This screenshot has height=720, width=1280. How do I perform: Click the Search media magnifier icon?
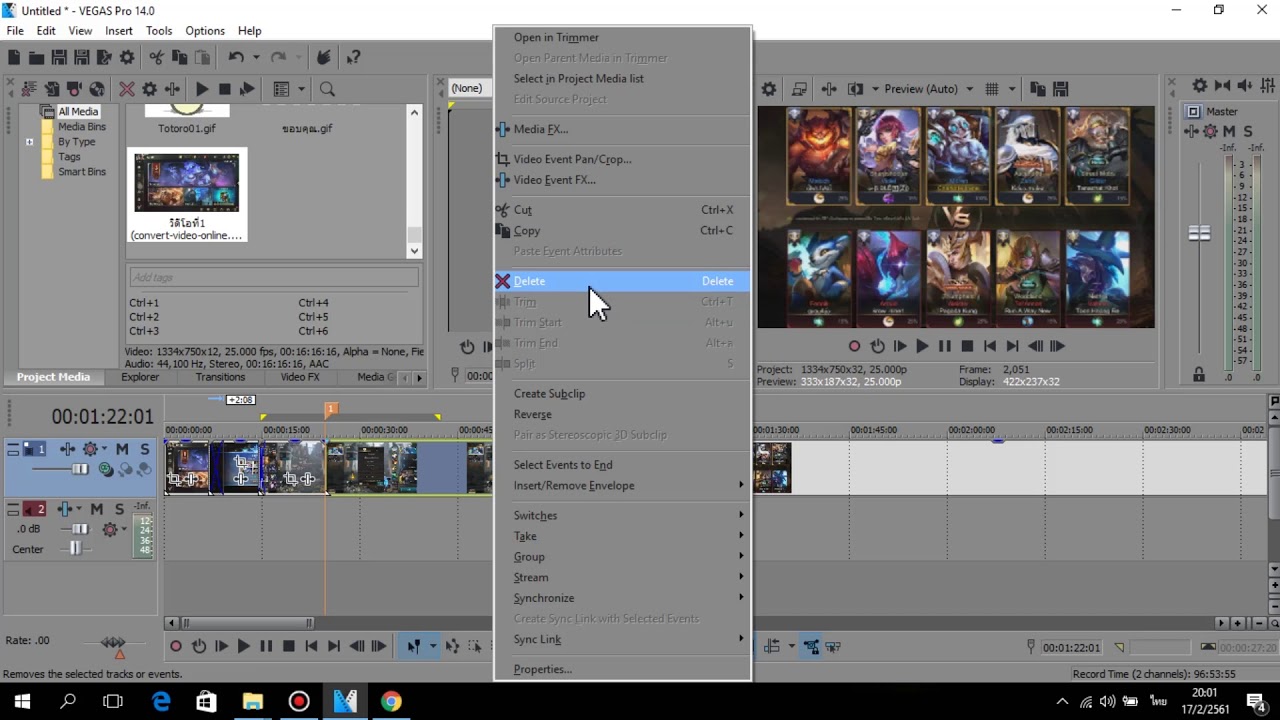point(327,89)
